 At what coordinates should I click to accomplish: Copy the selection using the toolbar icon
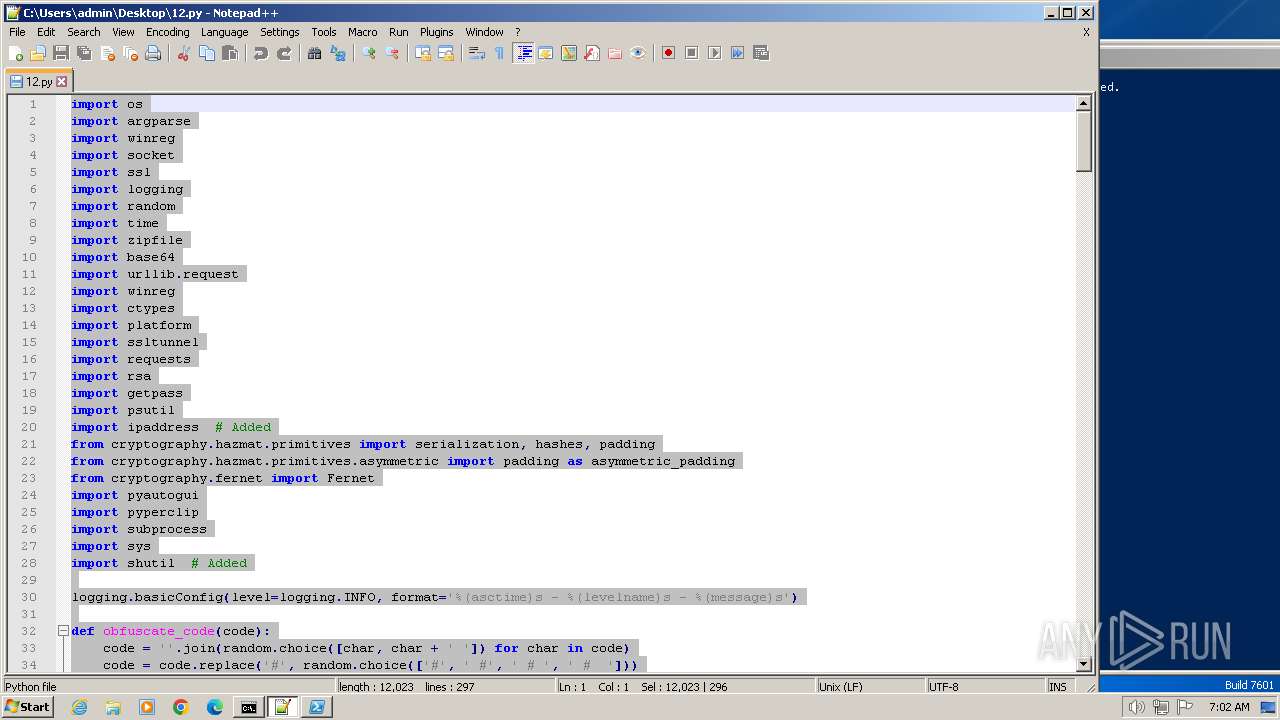(207, 53)
